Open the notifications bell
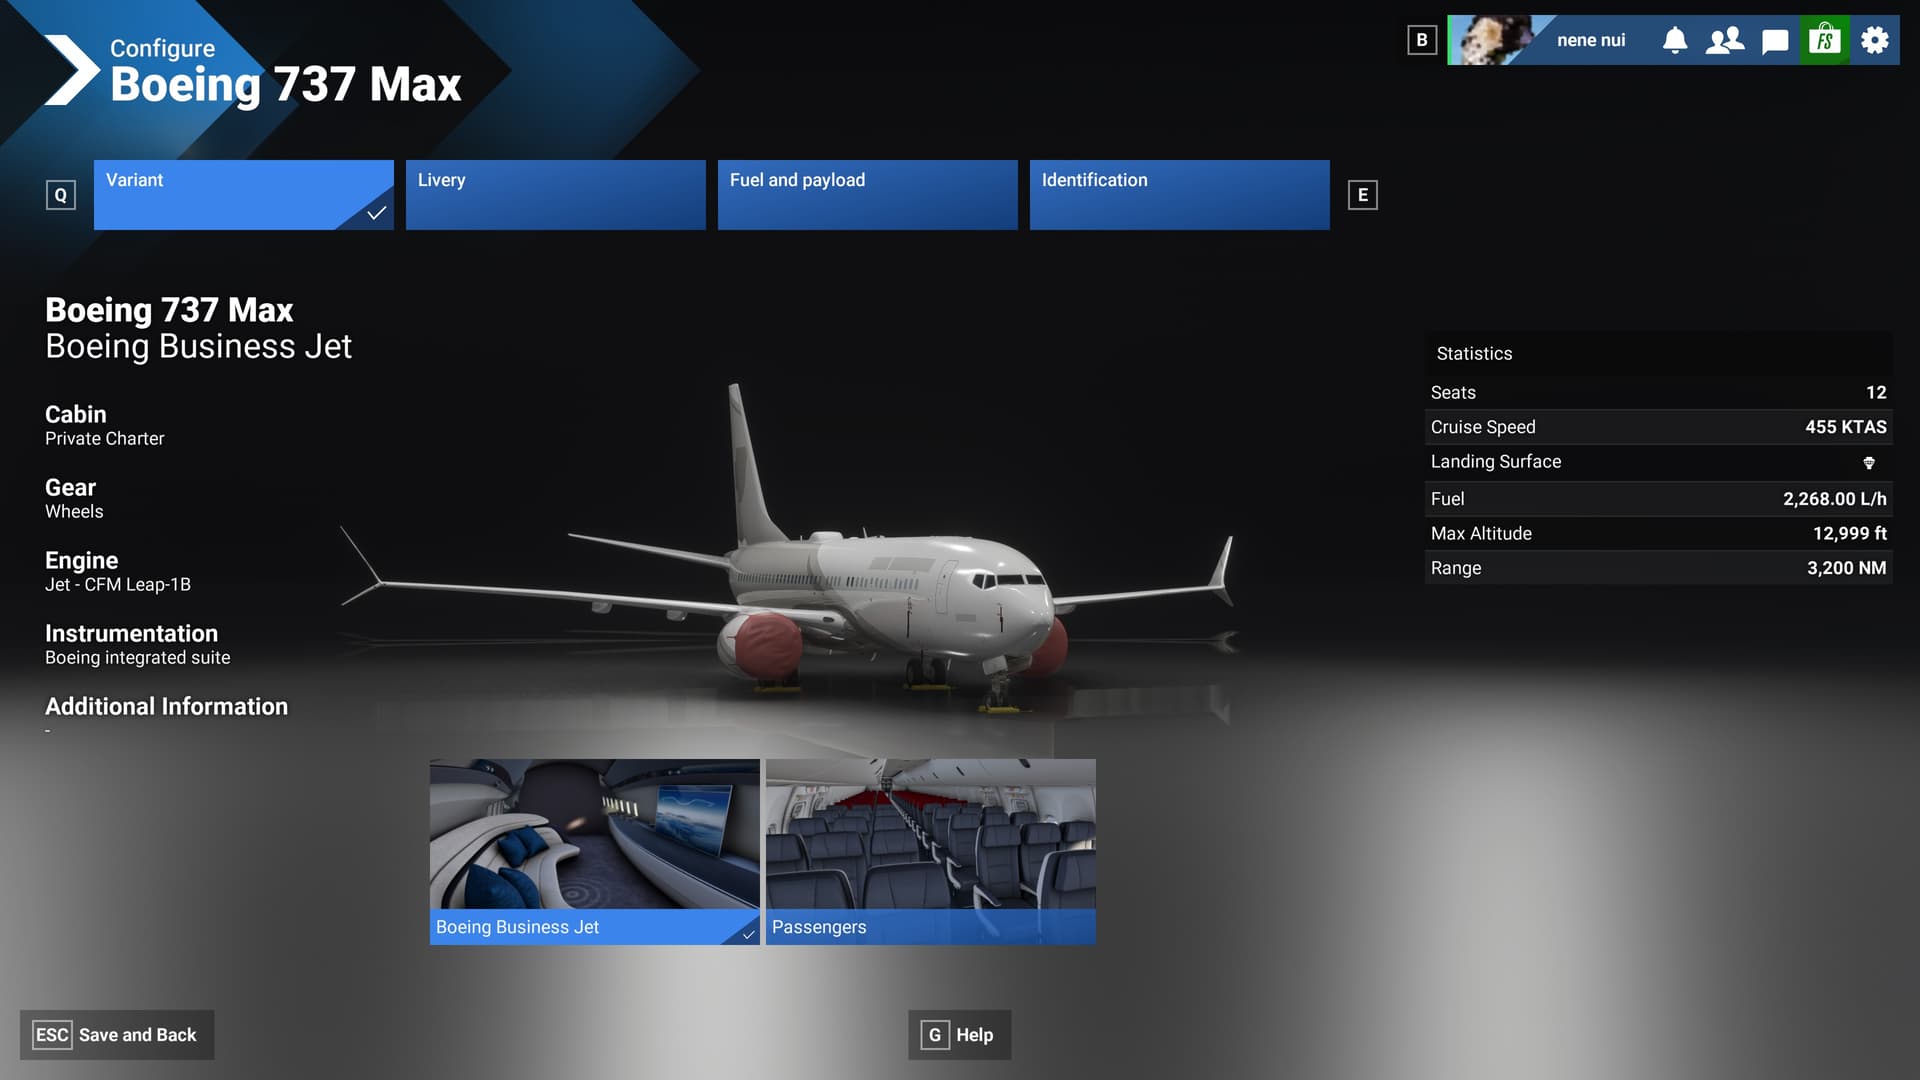The height and width of the screenshot is (1080, 1920). [1675, 40]
